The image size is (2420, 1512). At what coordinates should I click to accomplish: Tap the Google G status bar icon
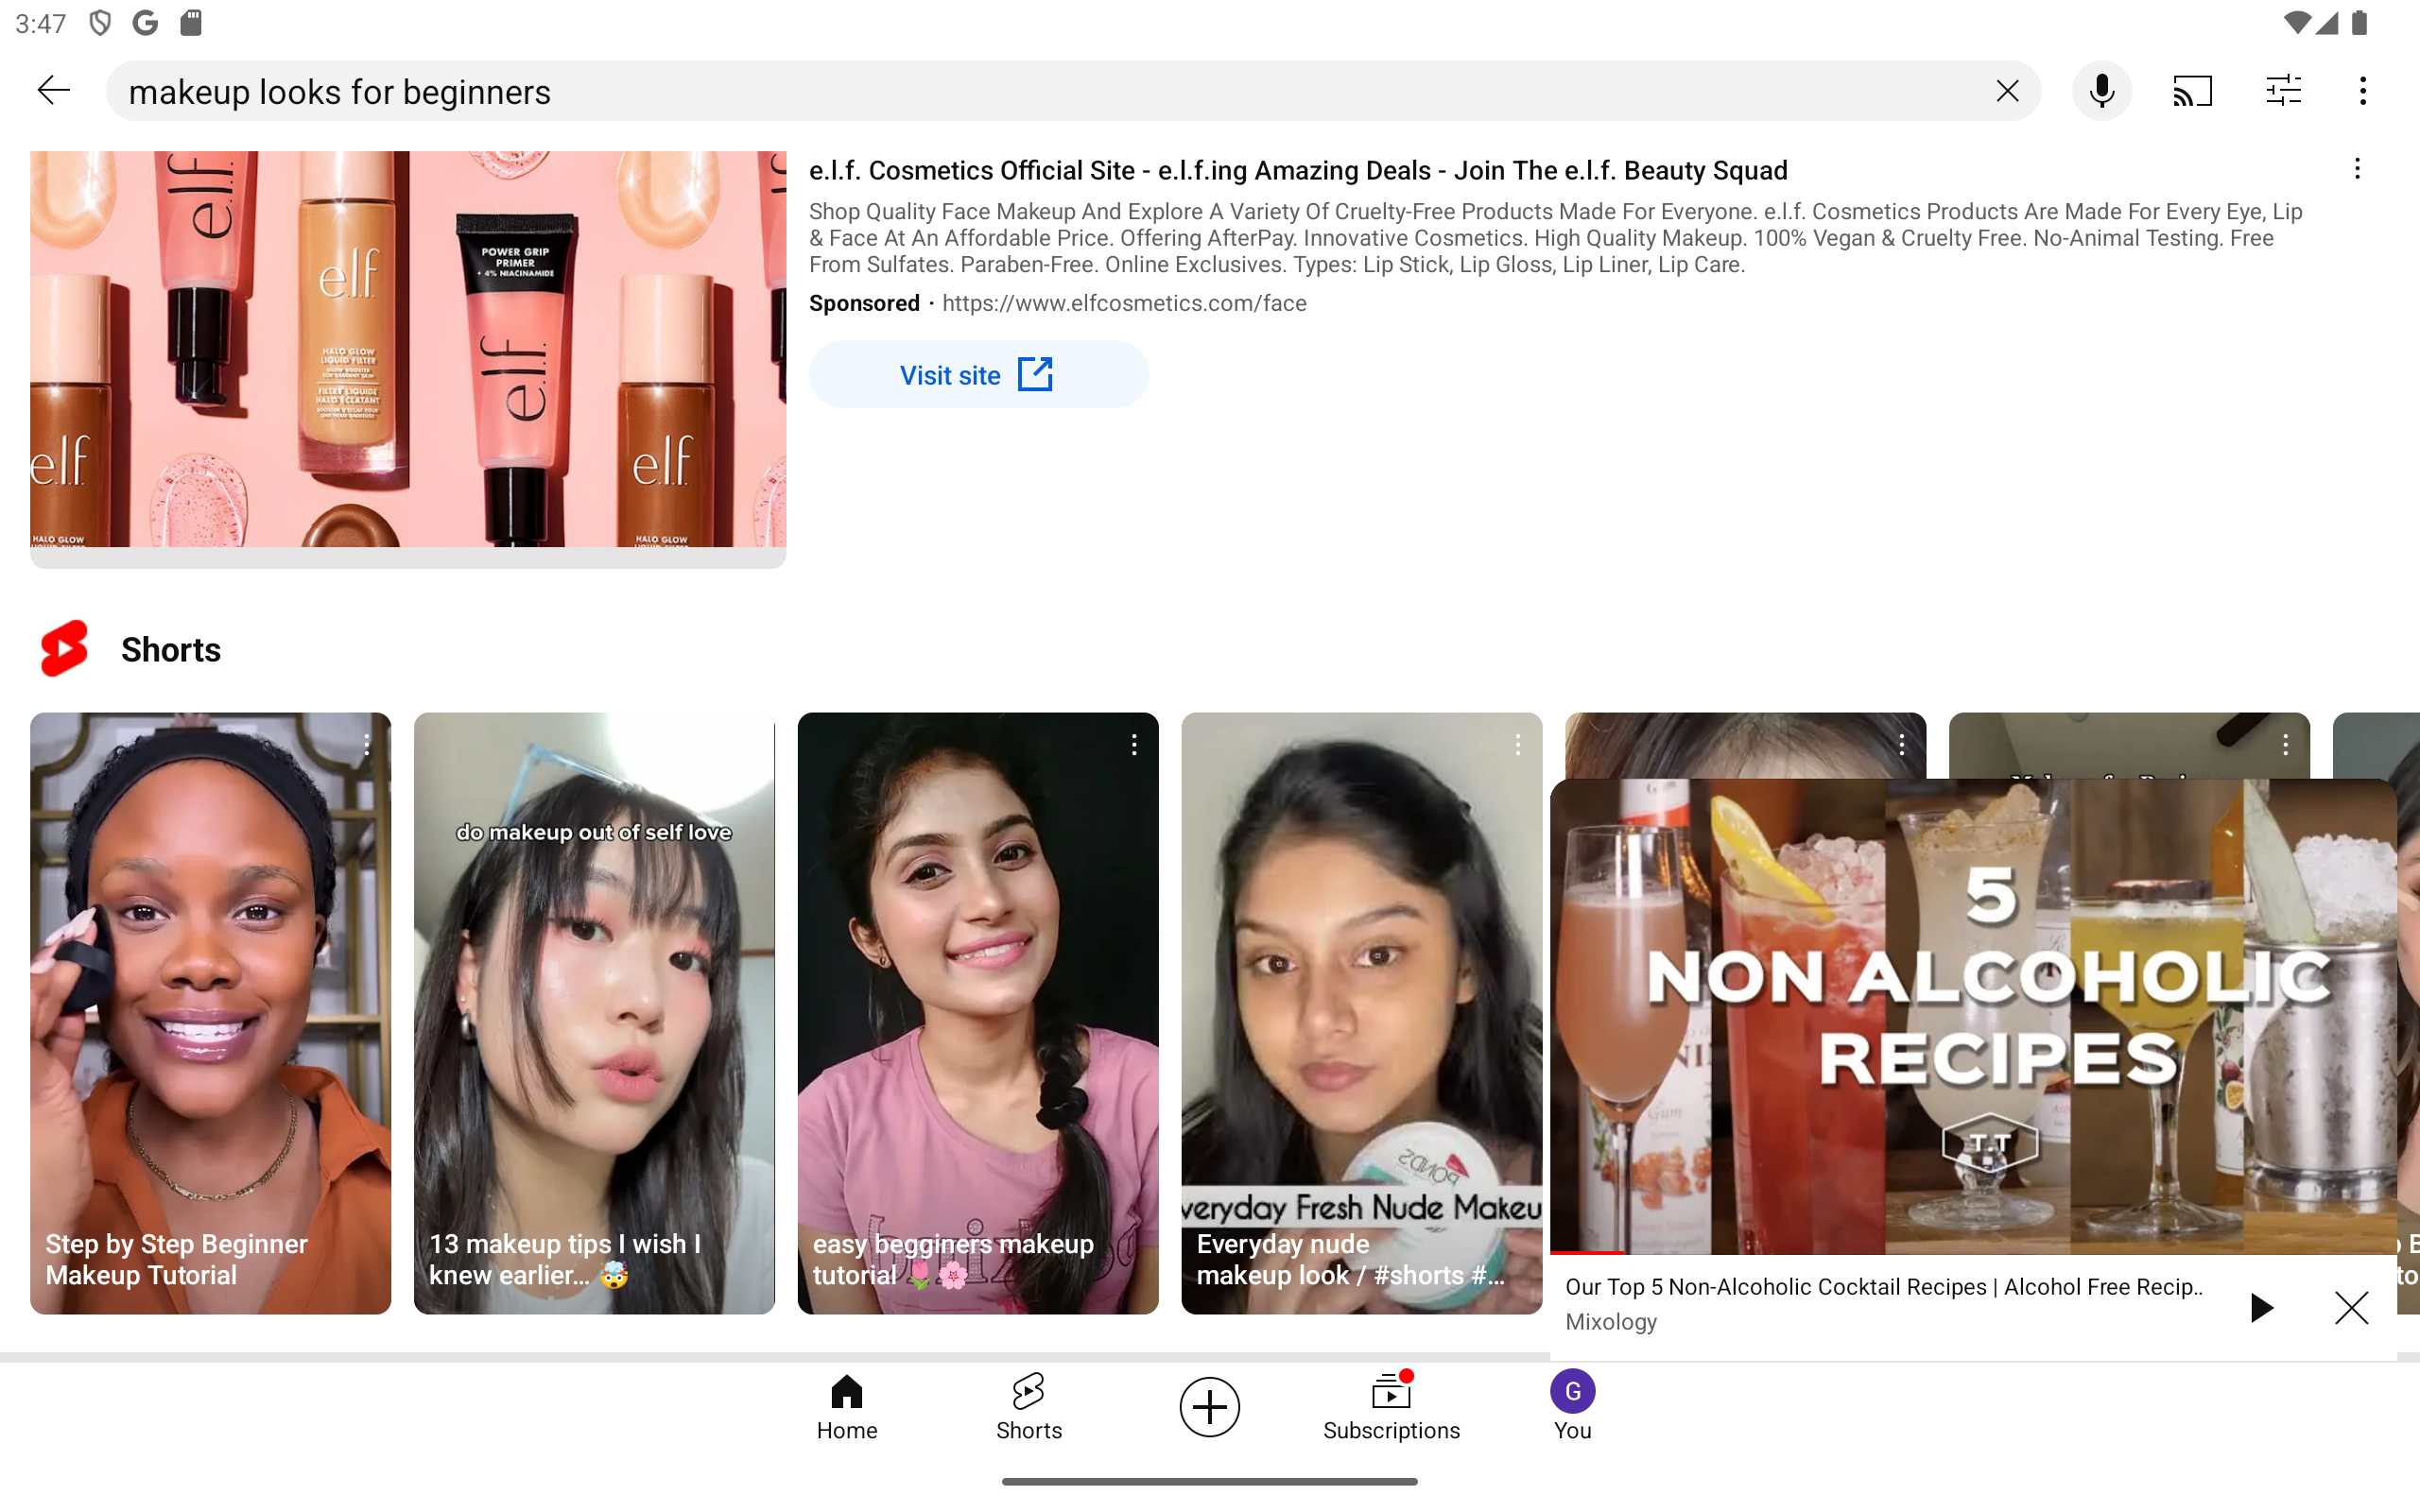coord(145,23)
